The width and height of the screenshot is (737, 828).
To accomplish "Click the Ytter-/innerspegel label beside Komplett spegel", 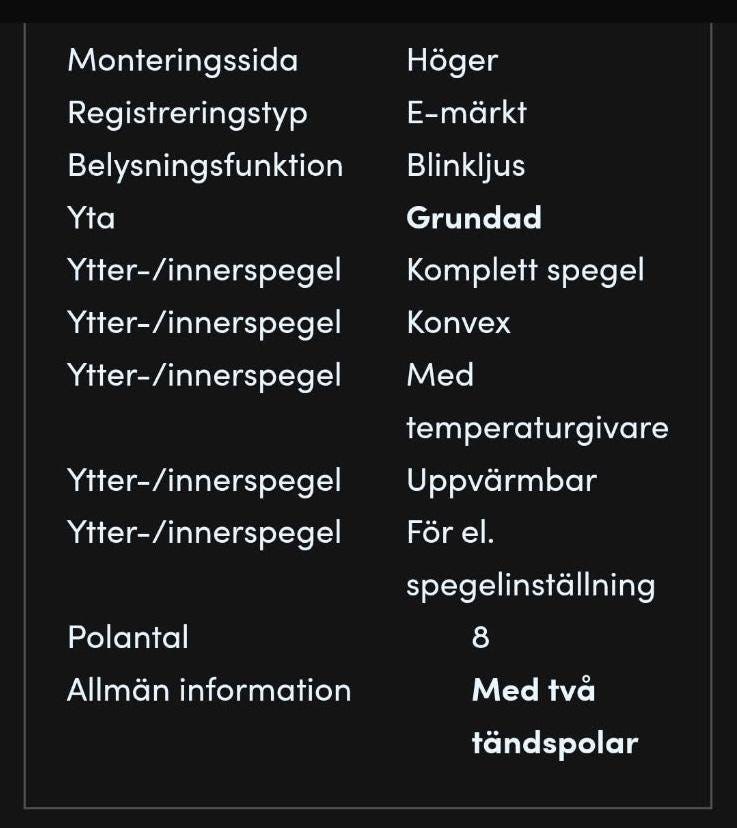I will (204, 270).
